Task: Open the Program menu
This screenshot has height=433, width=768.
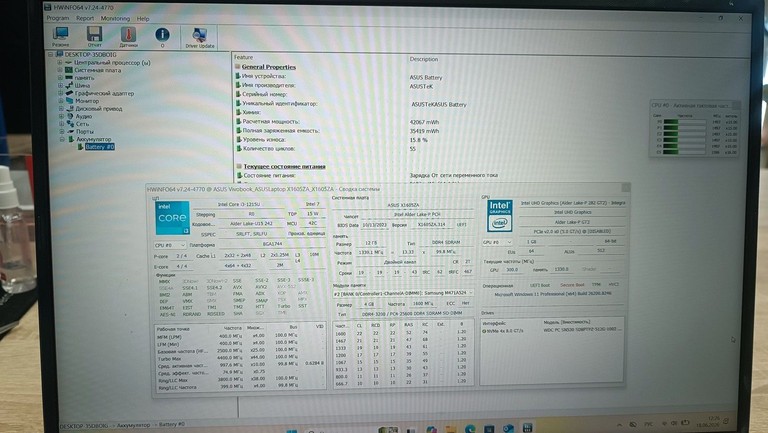Action: click(58, 18)
